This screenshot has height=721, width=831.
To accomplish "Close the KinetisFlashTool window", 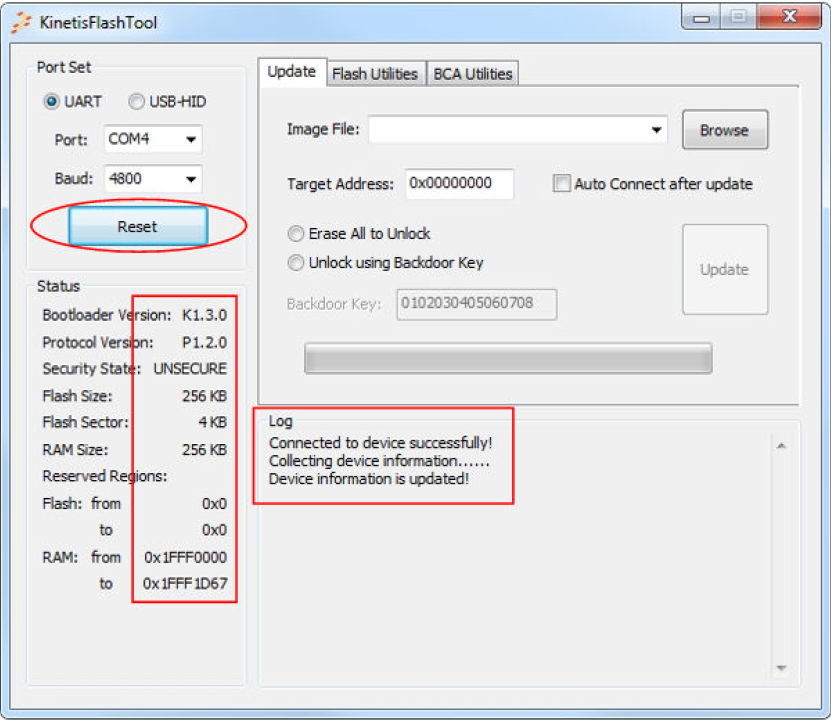I will click(x=790, y=17).
